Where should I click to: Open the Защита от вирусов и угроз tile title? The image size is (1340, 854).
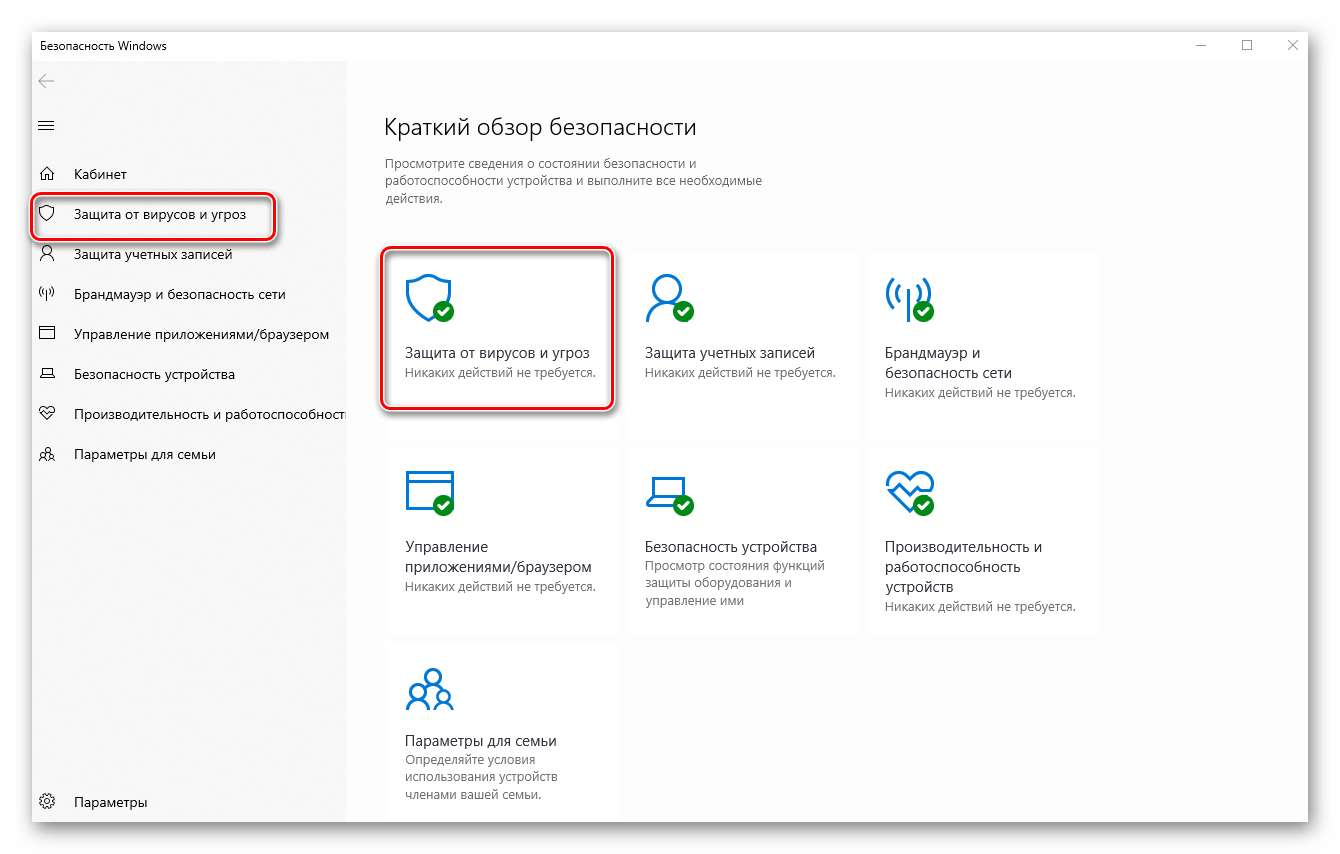click(497, 353)
